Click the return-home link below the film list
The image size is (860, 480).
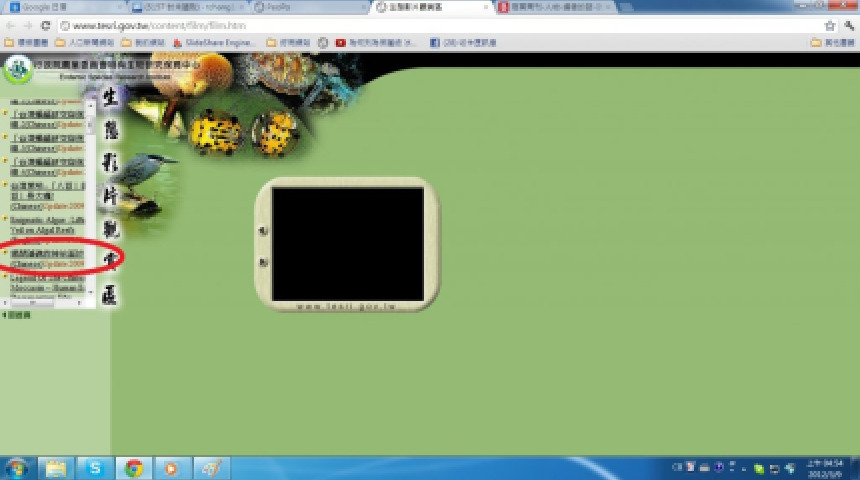17,315
